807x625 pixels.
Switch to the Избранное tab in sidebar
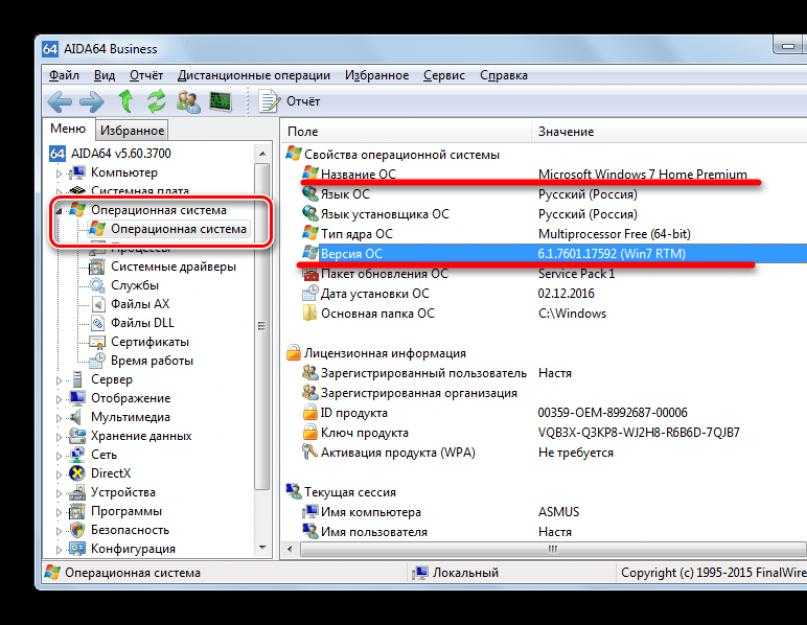pyautogui.click(x=132, y=130)
